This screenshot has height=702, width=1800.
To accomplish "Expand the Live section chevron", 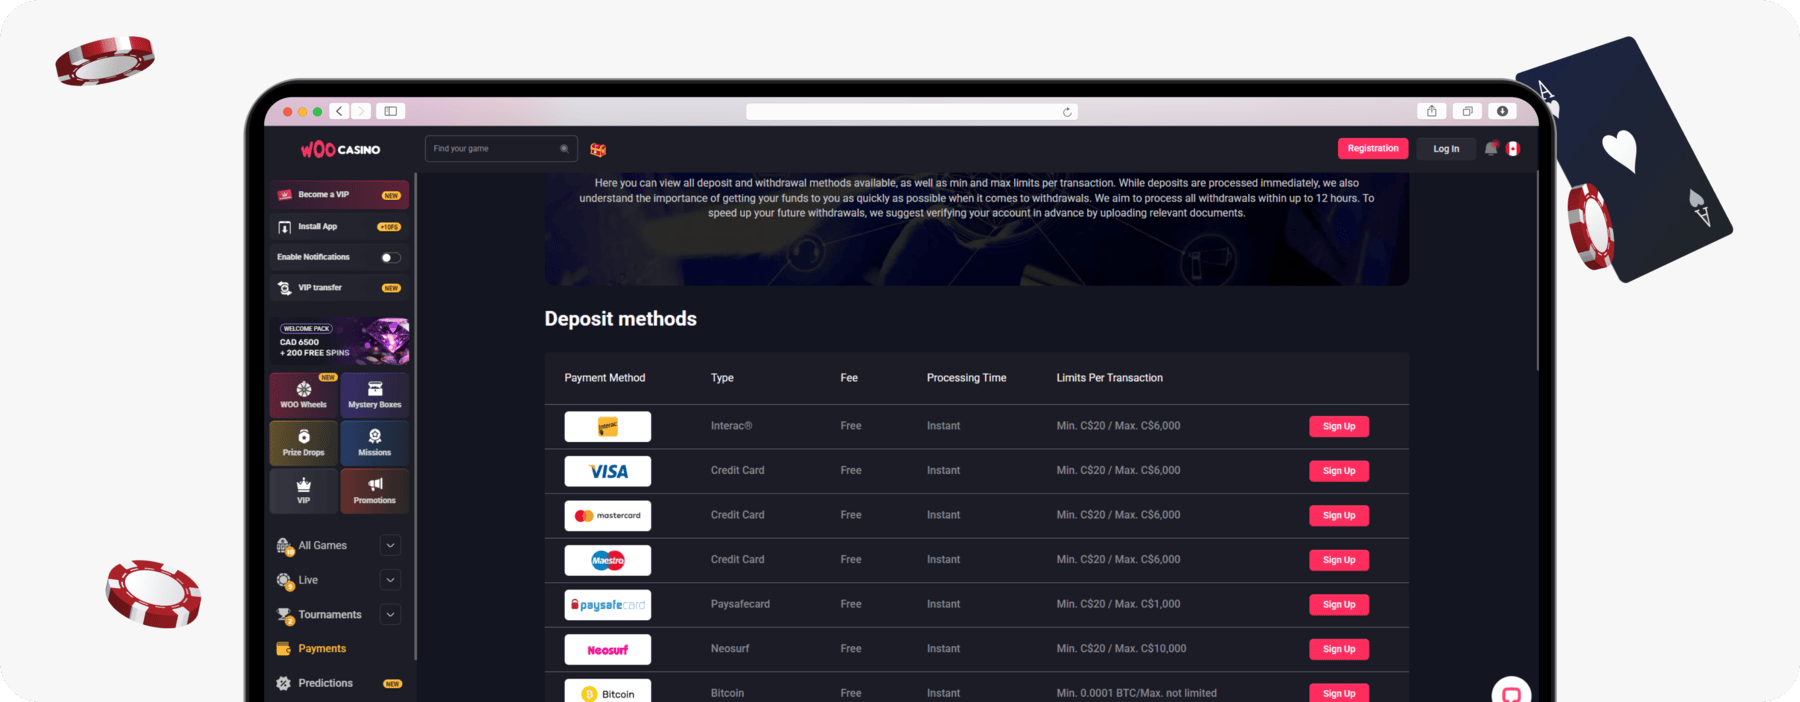I will pyautogui.click(x=391, y=580).
